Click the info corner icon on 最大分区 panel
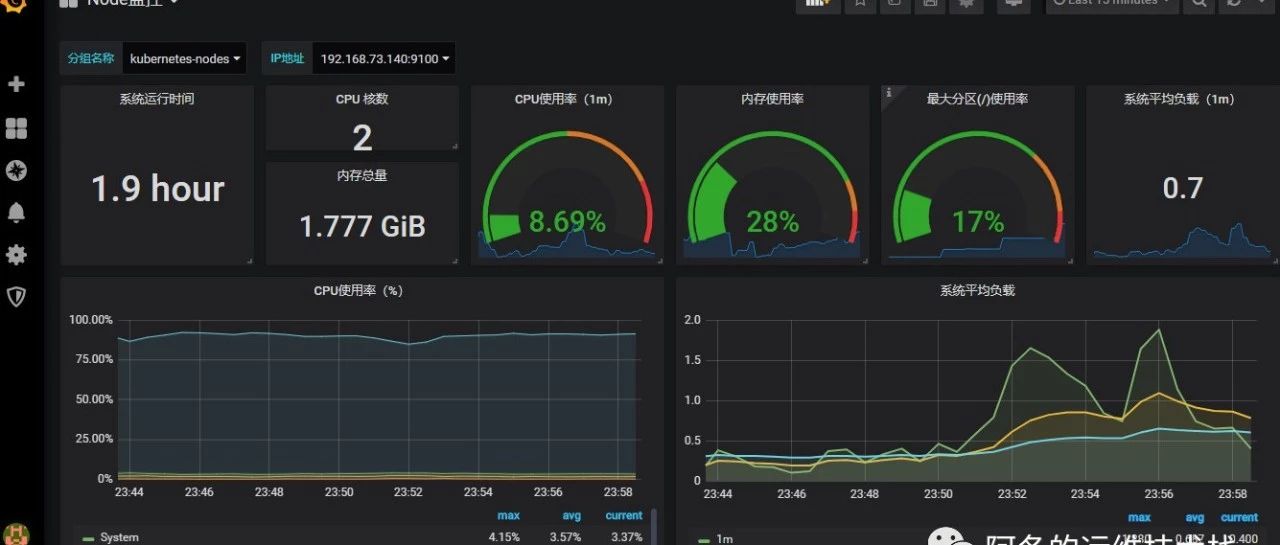This screenshot has height=545, width=1280. (x=888, y=92)
